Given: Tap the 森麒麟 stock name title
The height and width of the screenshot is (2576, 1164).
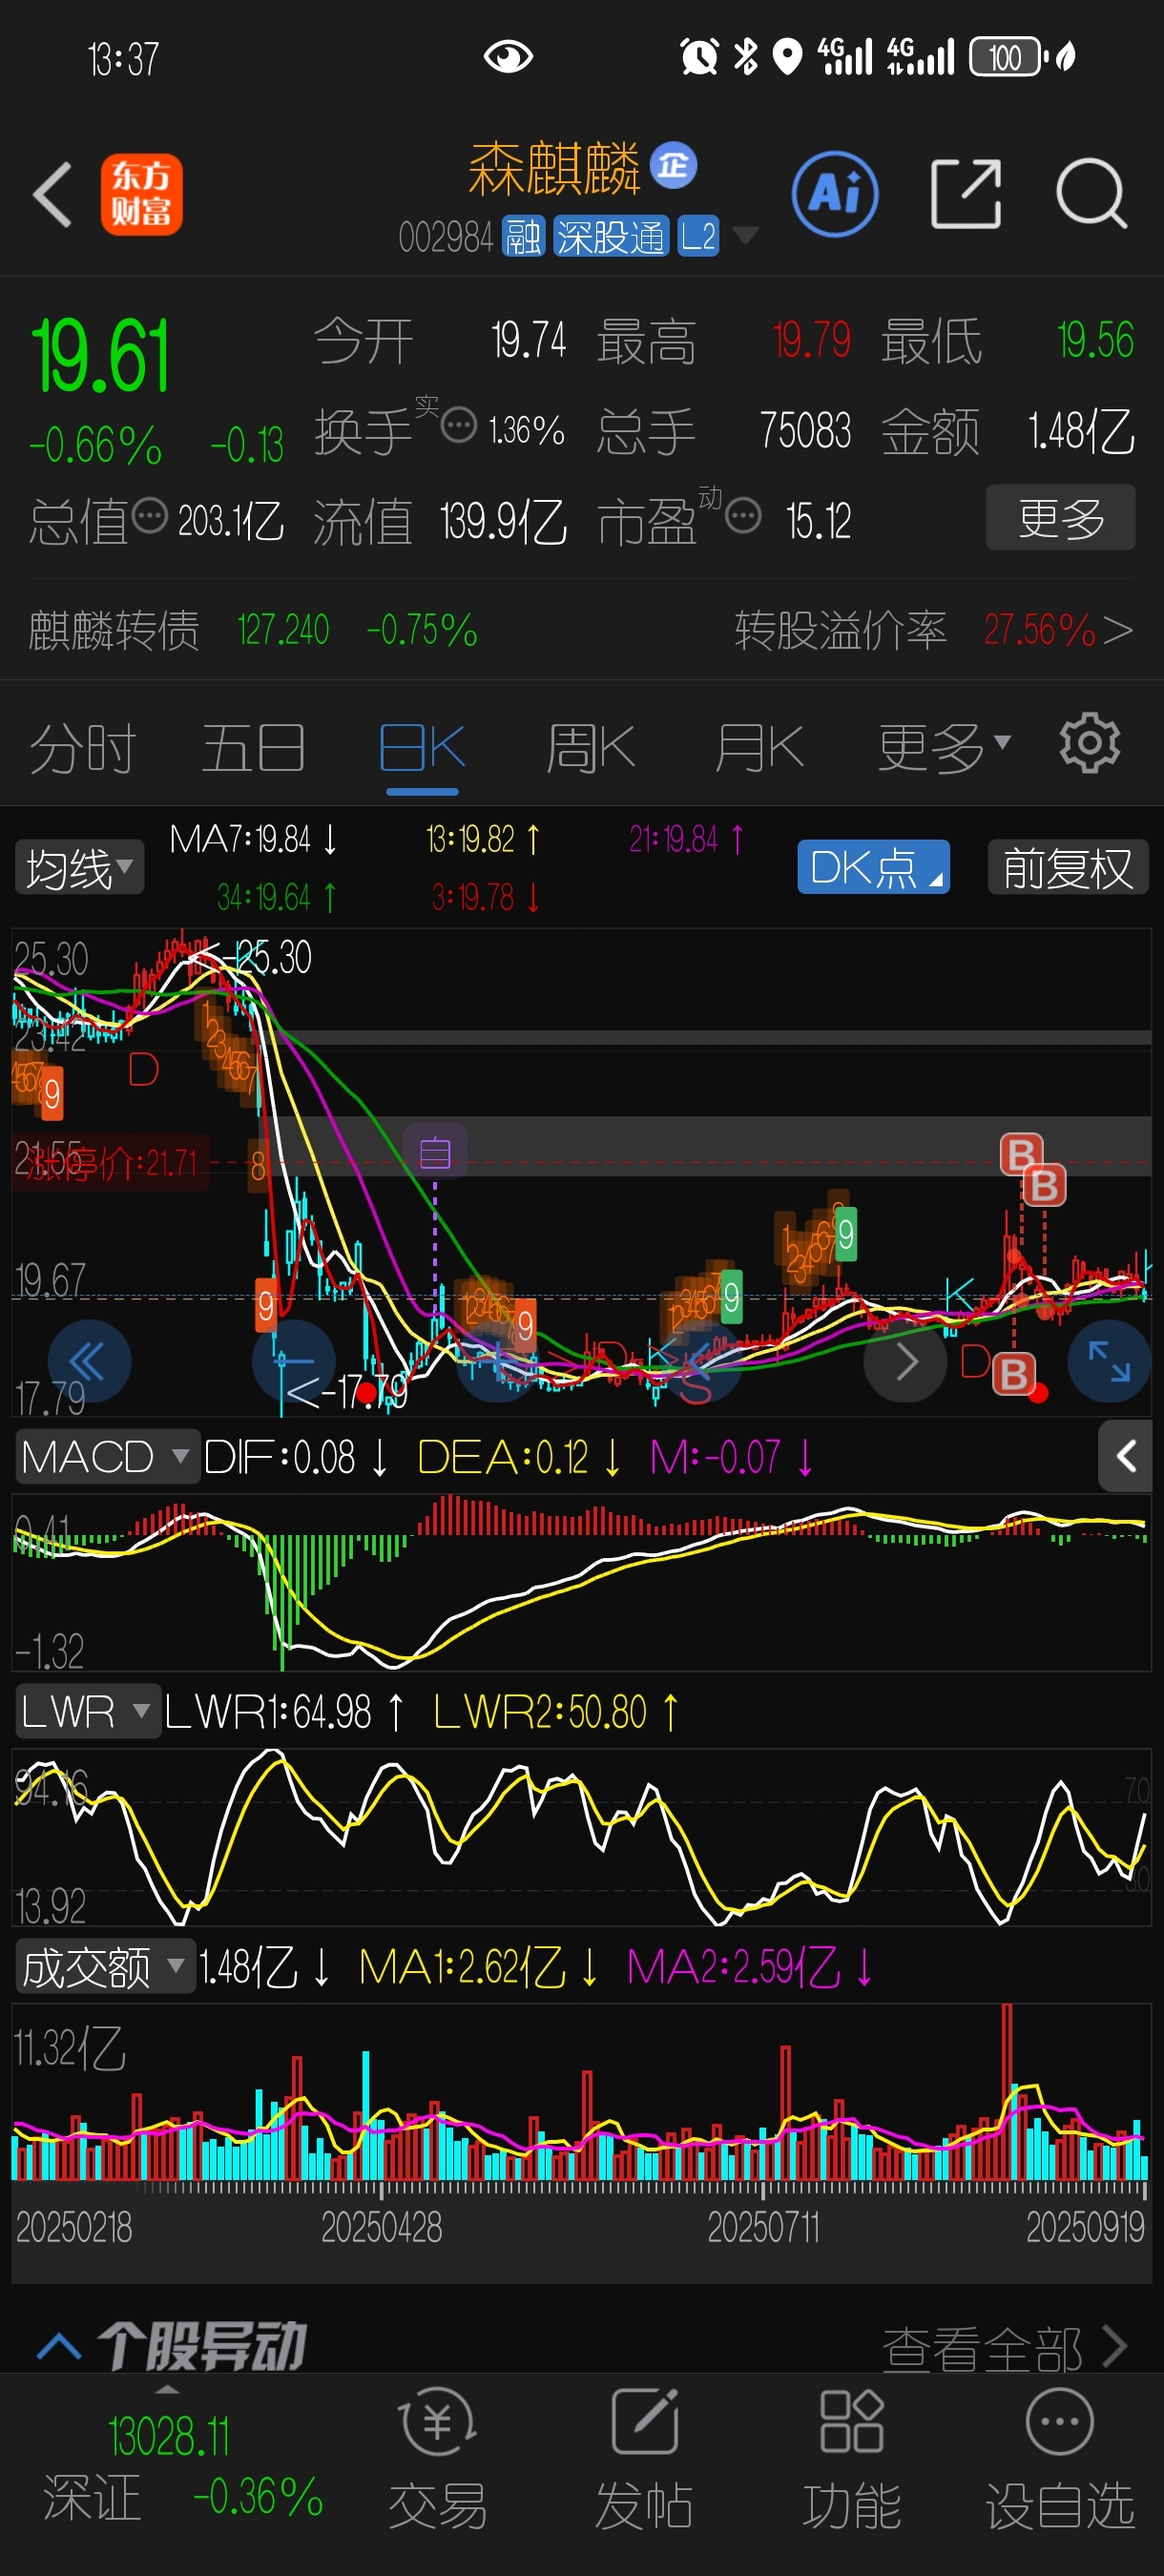Looking at the screenshot, I should click(555, 168).
